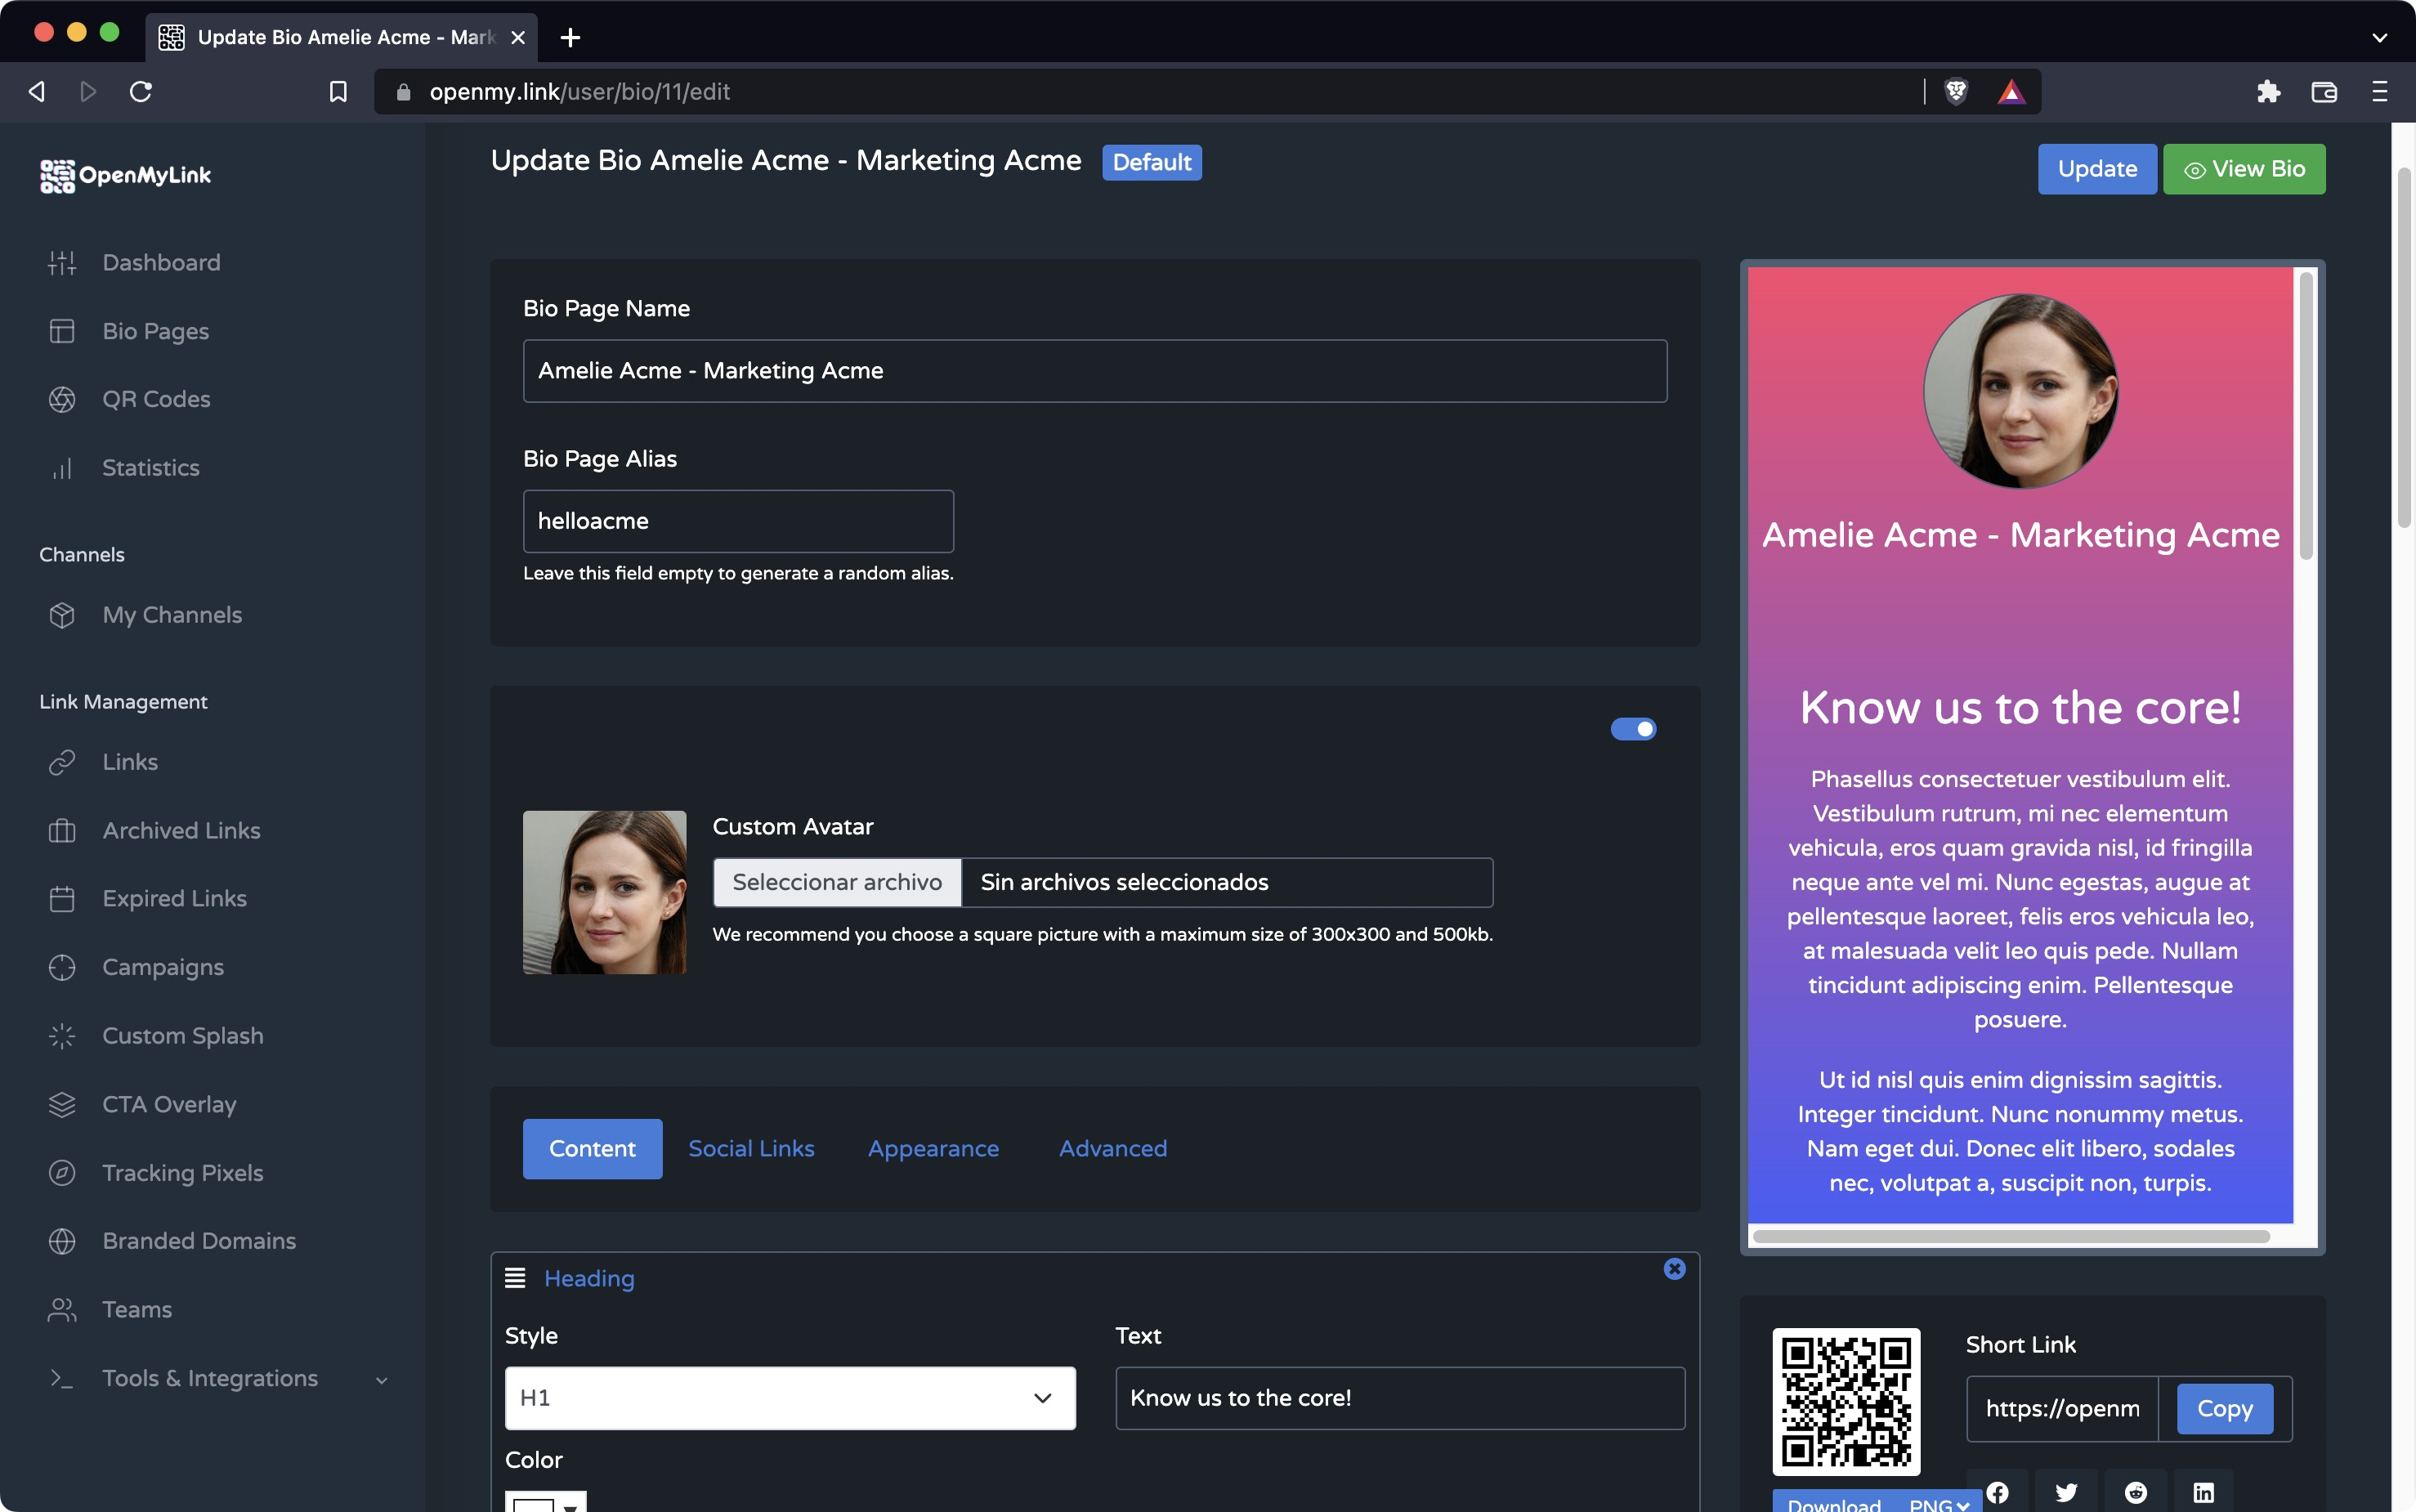This screenshot has height=1512, width=2416.
Task: Click the LinkedIn share icon
Action: pyautogui.click(x=2203, y=1492)
